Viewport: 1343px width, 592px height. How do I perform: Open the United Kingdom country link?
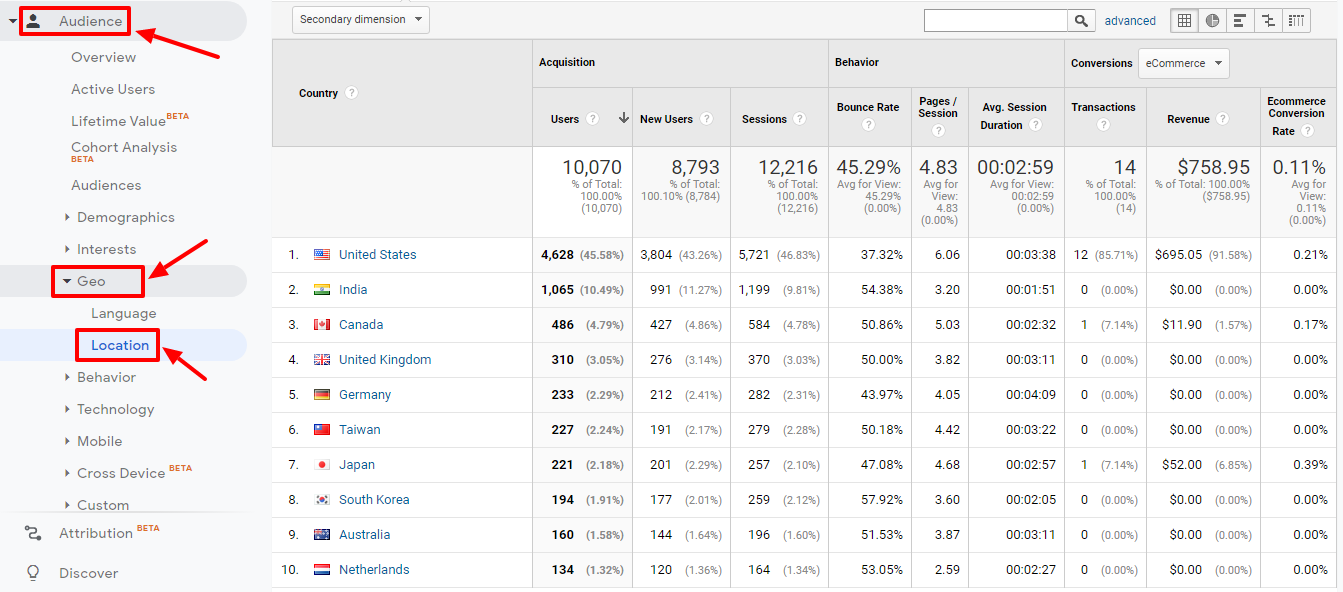click(x=385, y=360)
